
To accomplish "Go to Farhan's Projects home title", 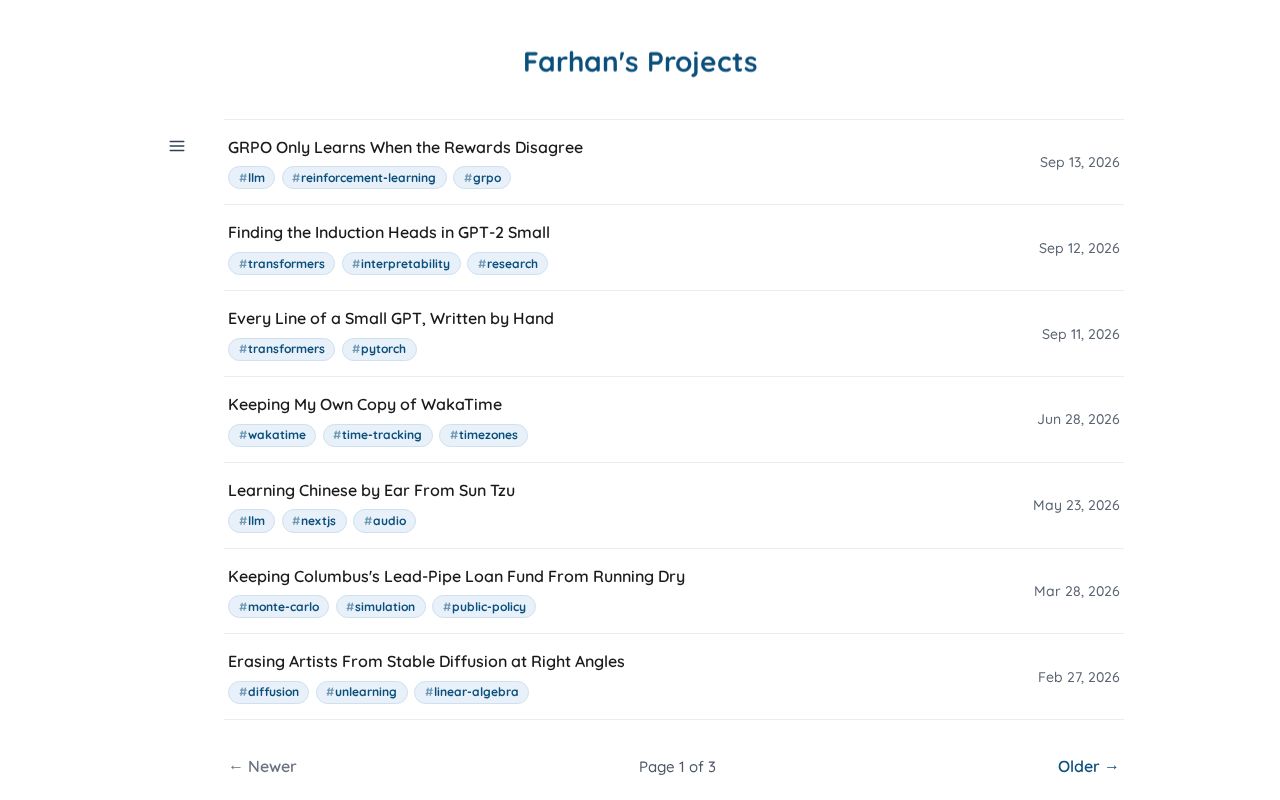I will click(640, 62).
